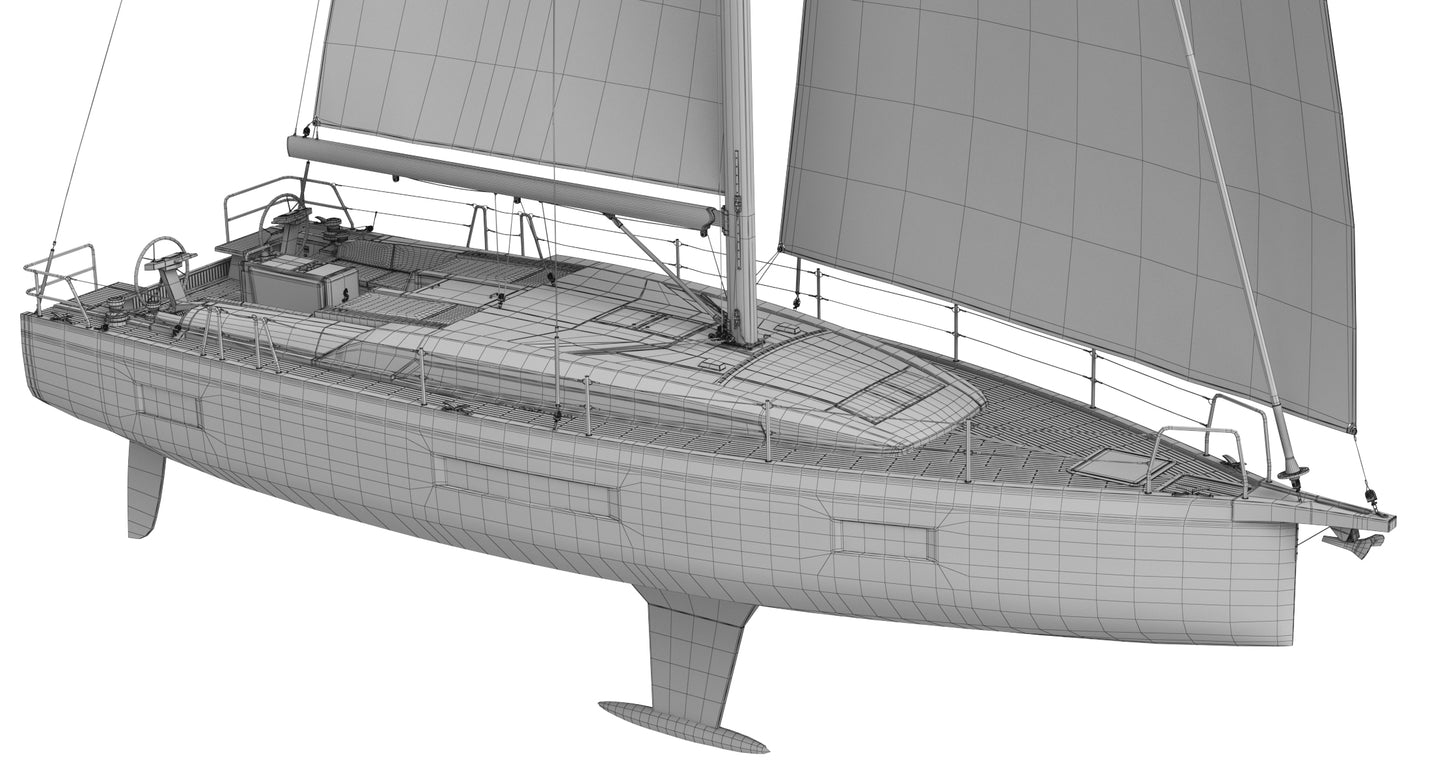Image resolution: width=1445 pixels, height=781 pixels.
Task: Click the forward hull window
Action: pyautogui.click(x=886, y=540)
